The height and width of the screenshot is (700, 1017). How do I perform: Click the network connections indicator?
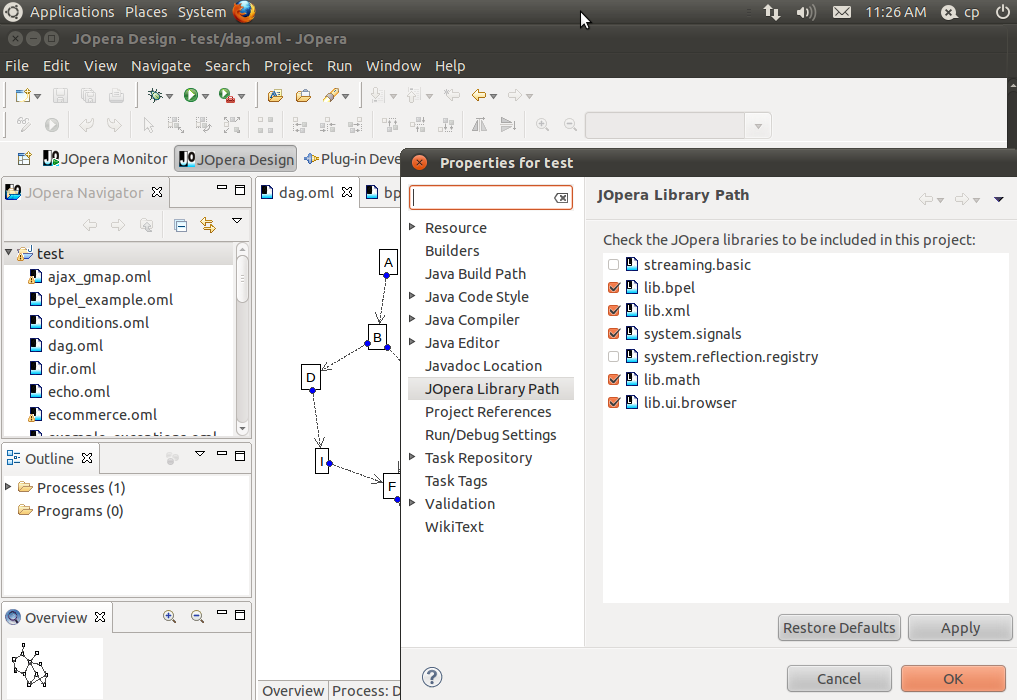[x=772, y=12]
